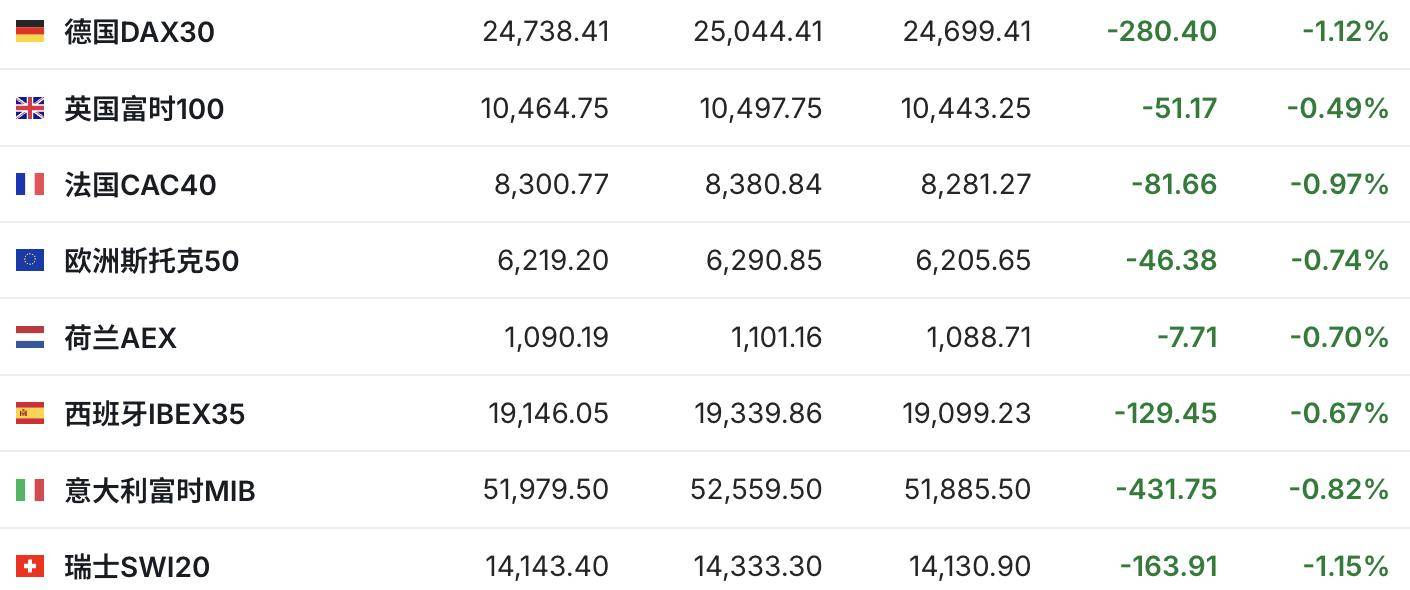The width and height of the screenshot is (1410, 590).
Task: Open the 英国富时100 index link
Action: tap(144, 108)
